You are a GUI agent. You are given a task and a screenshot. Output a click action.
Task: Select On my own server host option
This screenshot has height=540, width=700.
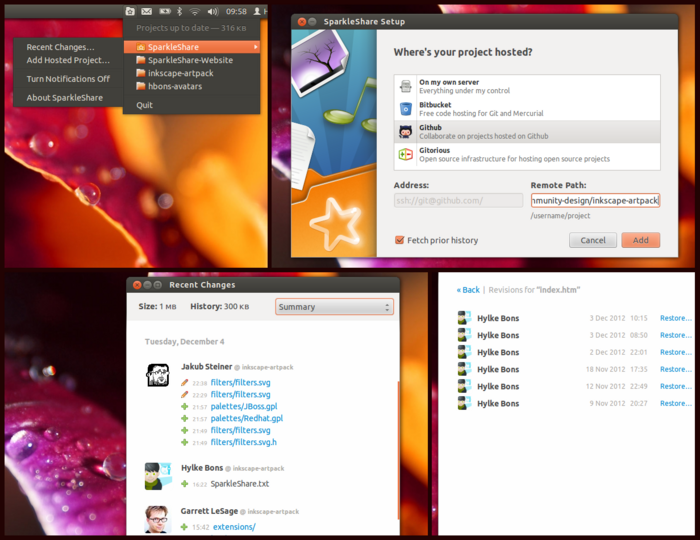527,86
